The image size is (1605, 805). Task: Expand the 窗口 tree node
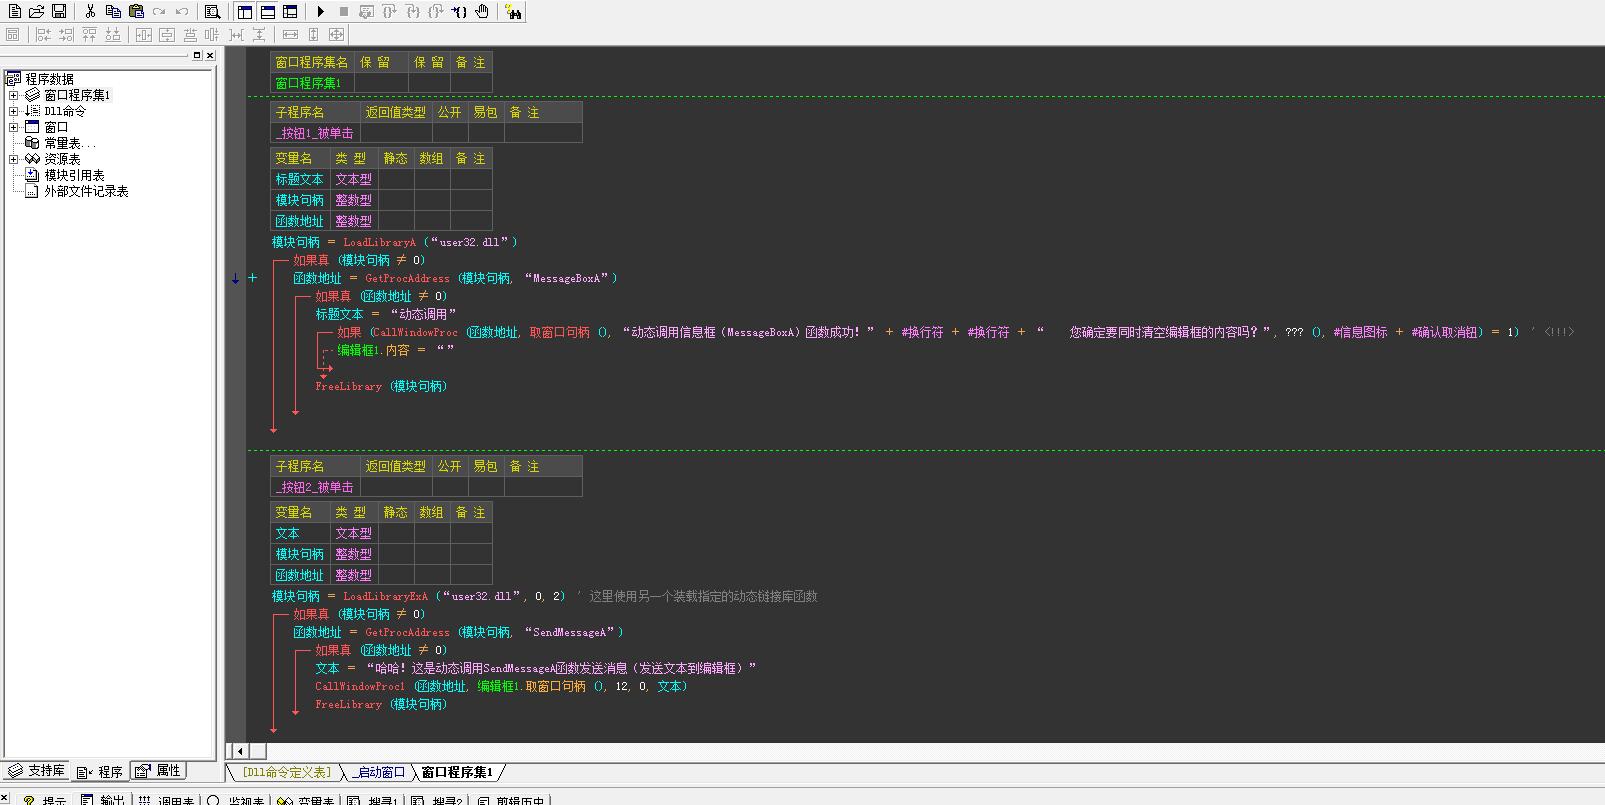click(14, 127)
